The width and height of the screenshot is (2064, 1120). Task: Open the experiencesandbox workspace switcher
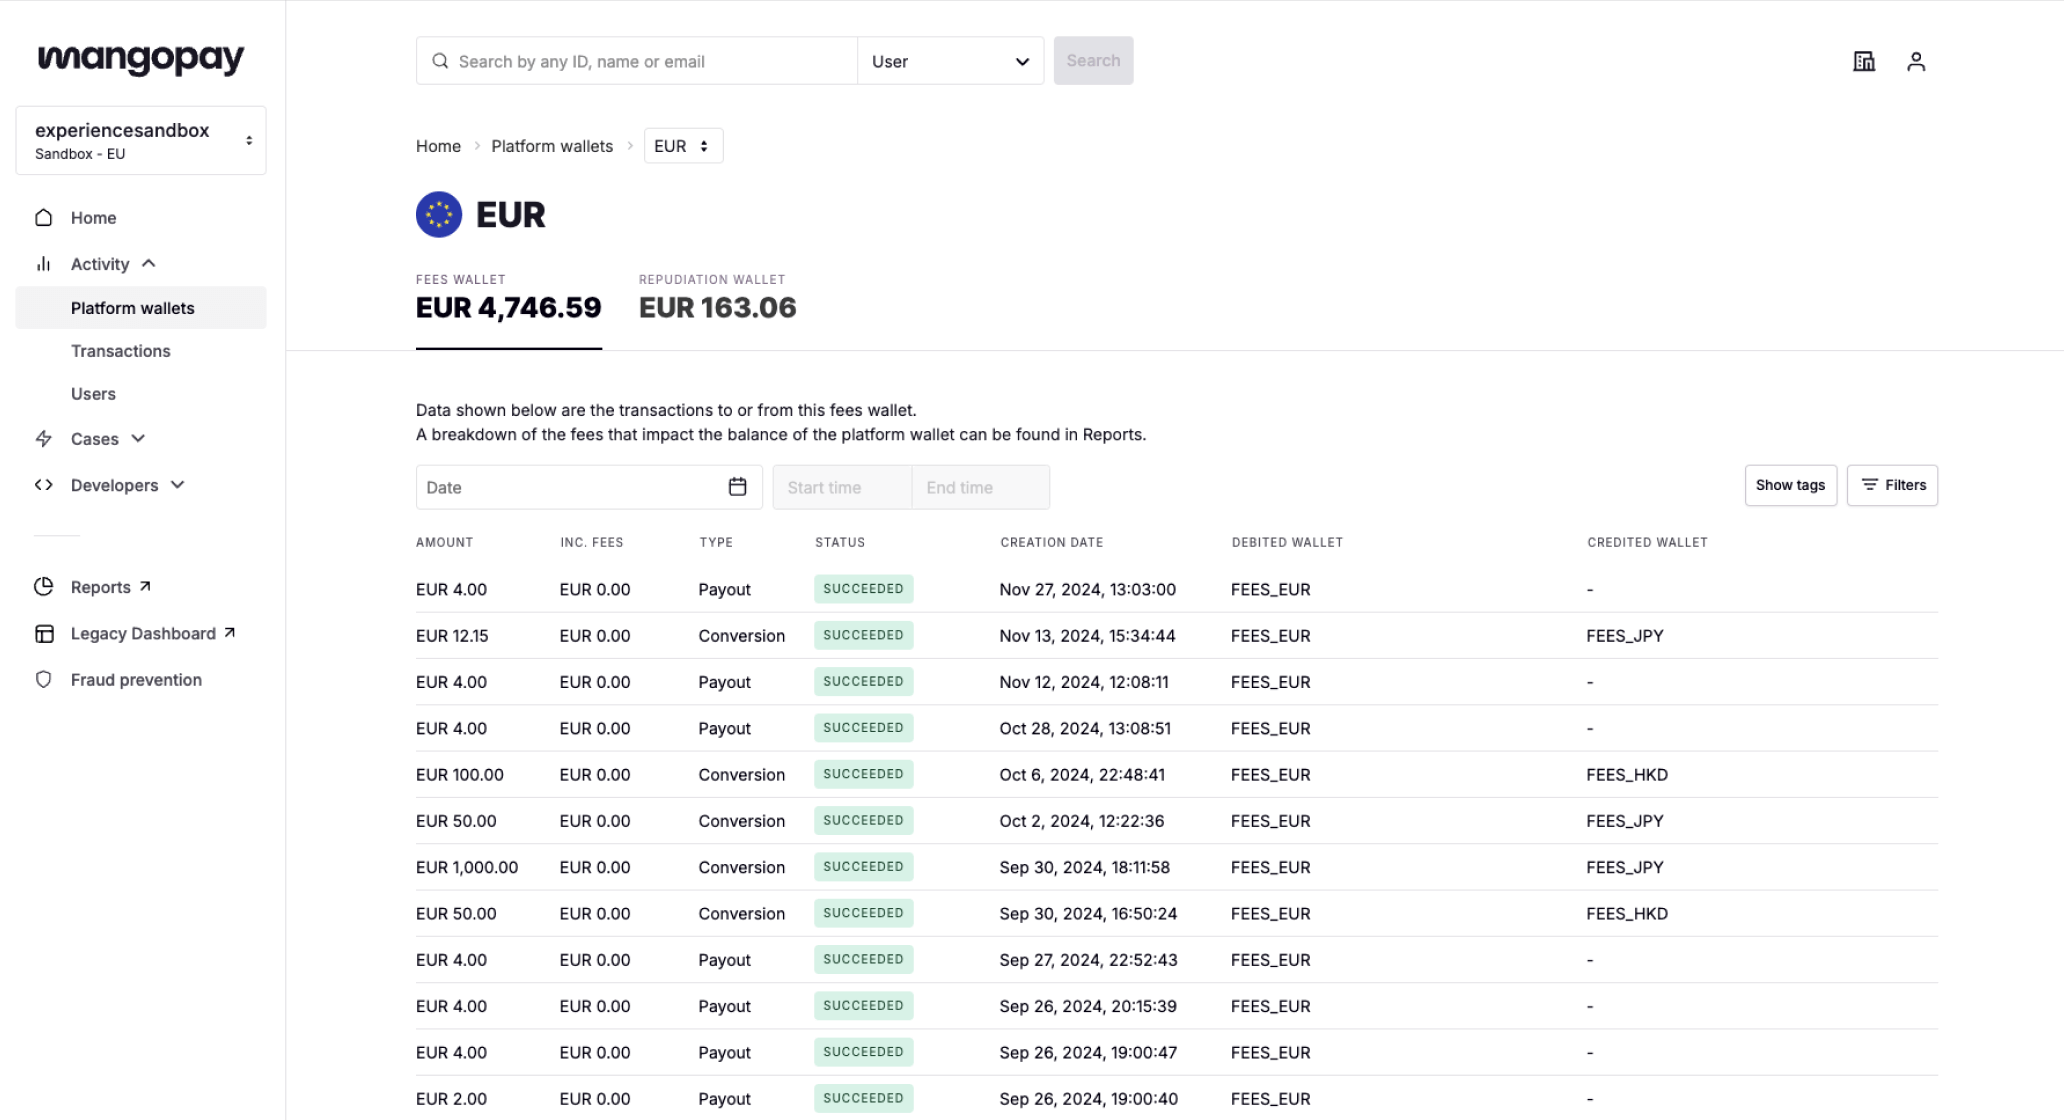click(x=141, y=140)
